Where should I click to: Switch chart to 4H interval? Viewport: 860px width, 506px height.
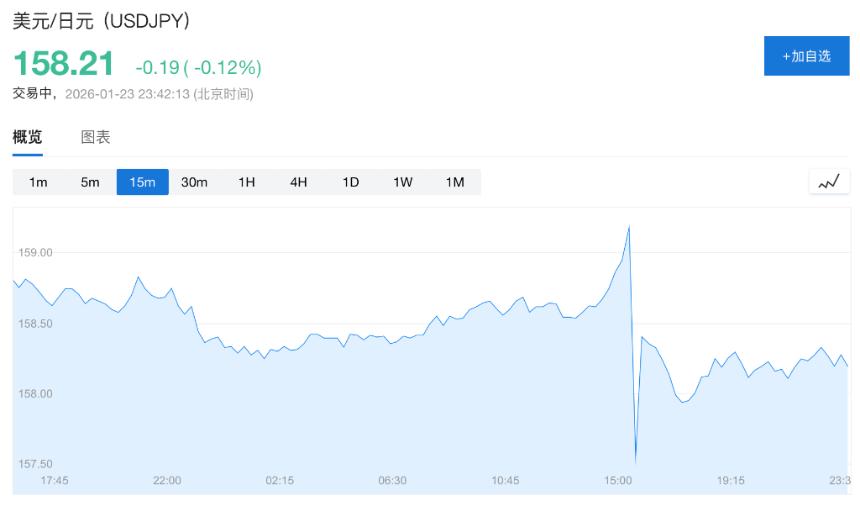pos(298,182)
